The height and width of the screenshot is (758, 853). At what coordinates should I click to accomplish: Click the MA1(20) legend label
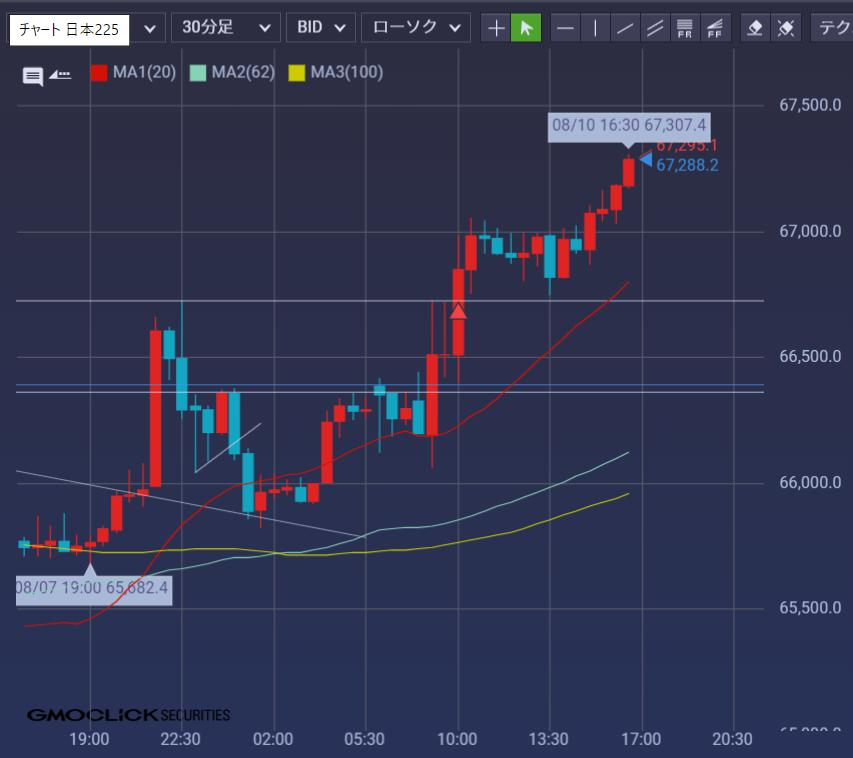pyautogui.click(x=144, y=72)
